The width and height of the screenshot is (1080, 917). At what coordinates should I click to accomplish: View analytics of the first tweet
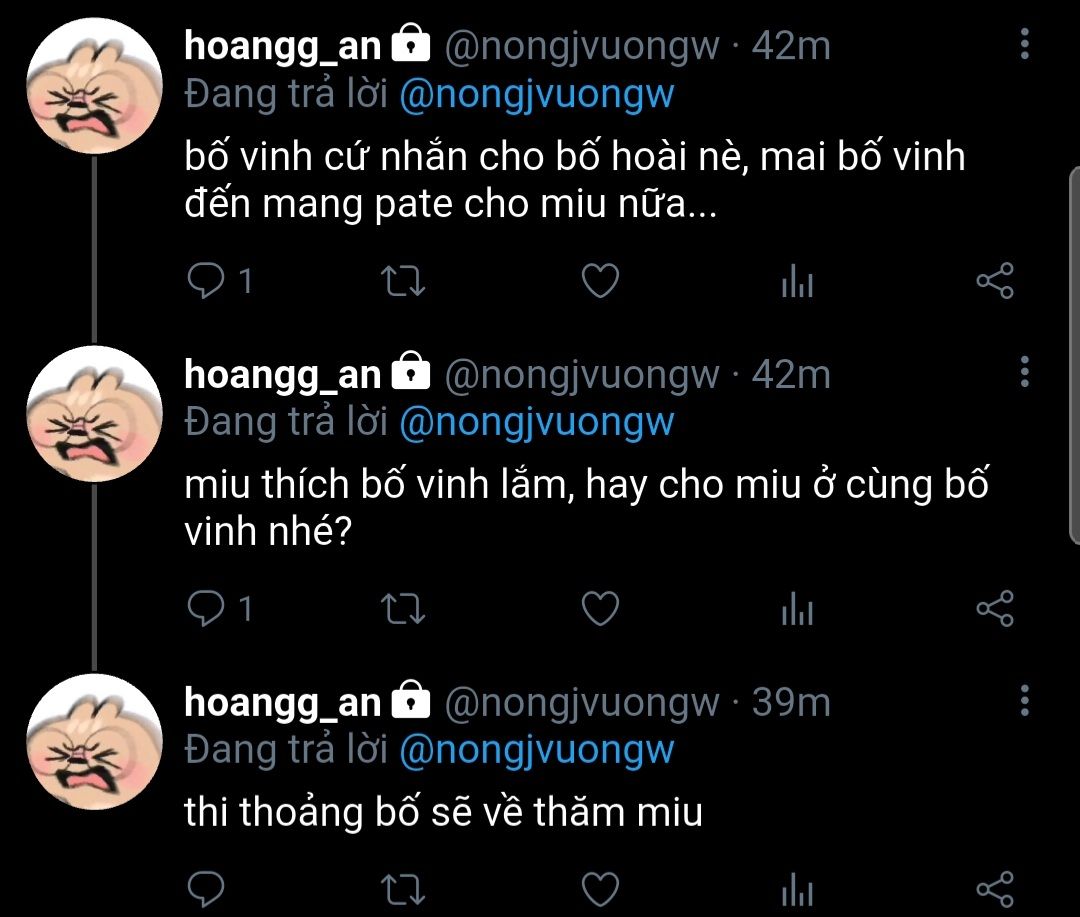[x=797, y=281]
